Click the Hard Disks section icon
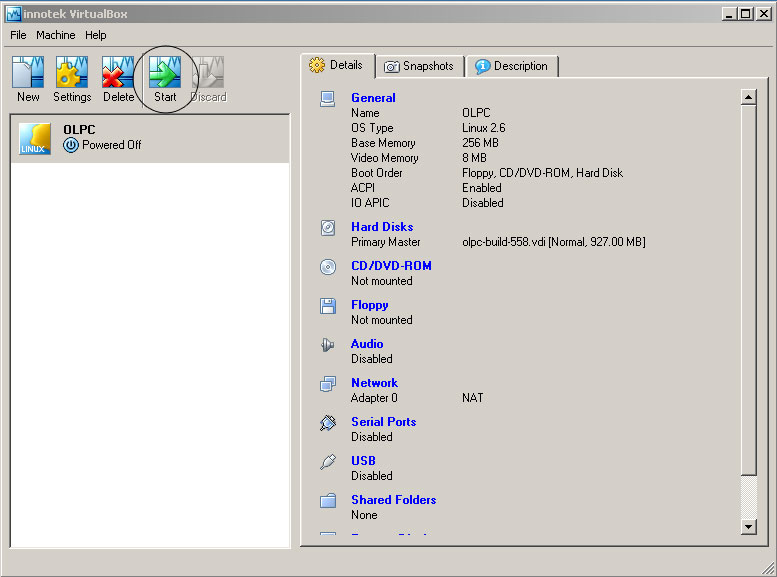The width and height of the screenshot is (777, 577). point(328,228)
